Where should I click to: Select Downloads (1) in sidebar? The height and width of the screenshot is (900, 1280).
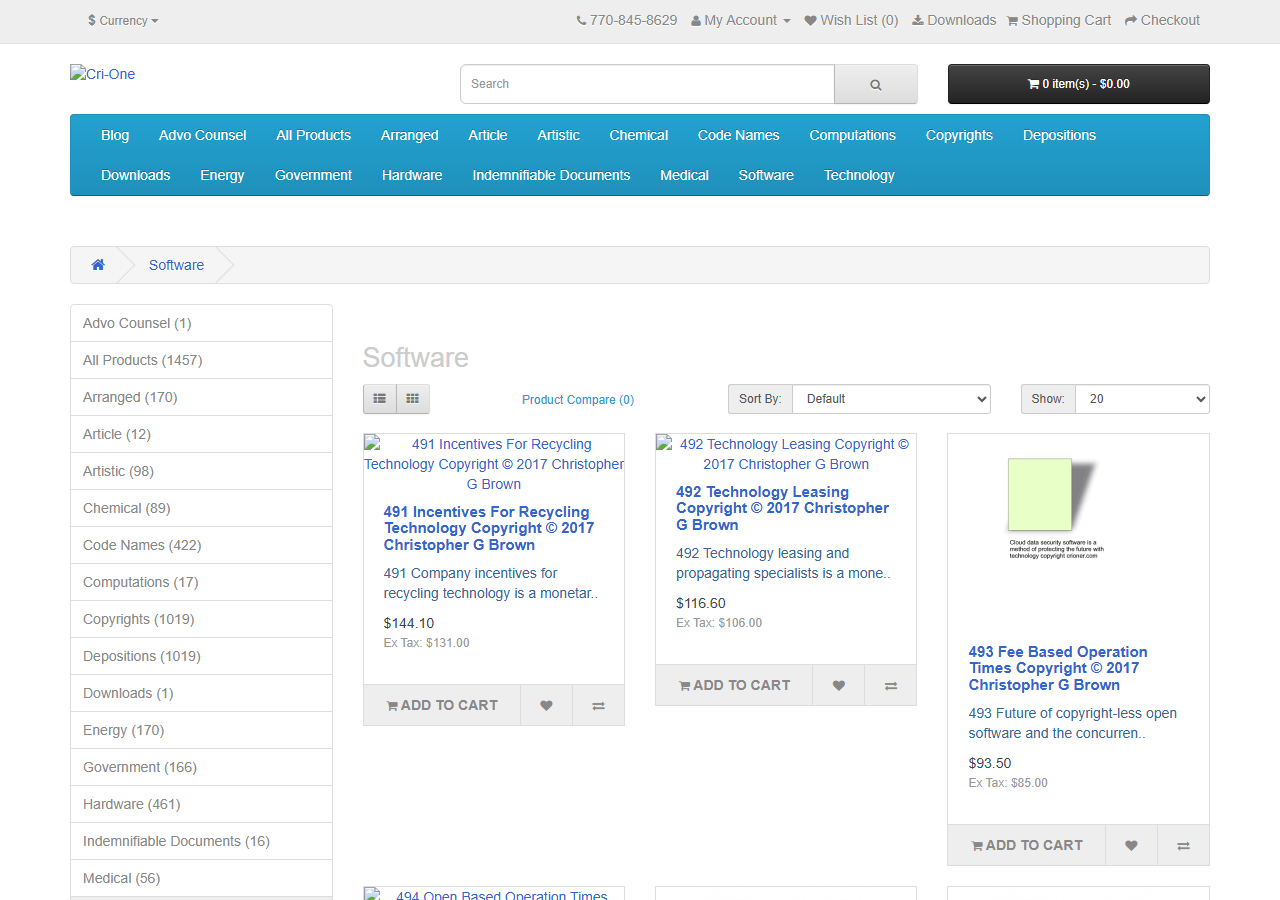[201, 693]
